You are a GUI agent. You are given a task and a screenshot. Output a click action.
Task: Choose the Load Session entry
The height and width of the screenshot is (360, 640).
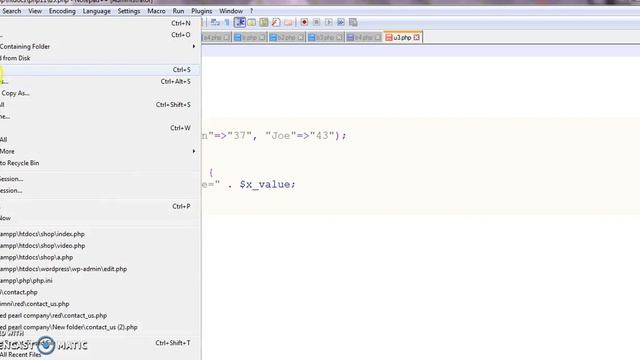point(99,179)
